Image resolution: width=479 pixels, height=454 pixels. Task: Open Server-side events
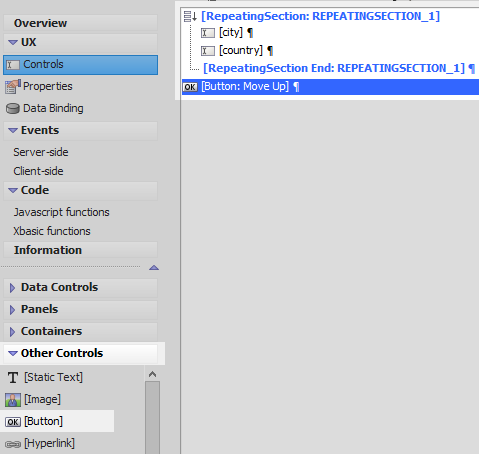click(41, 152)
